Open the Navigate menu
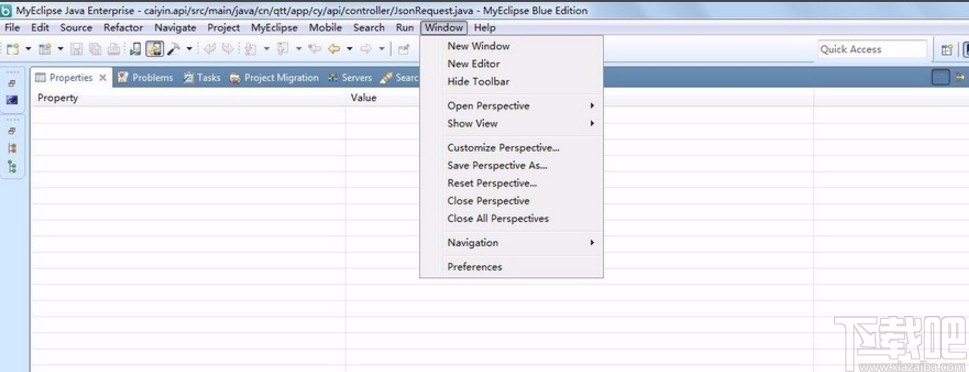This screenshot has height=372, width=969. pos(176,27)
